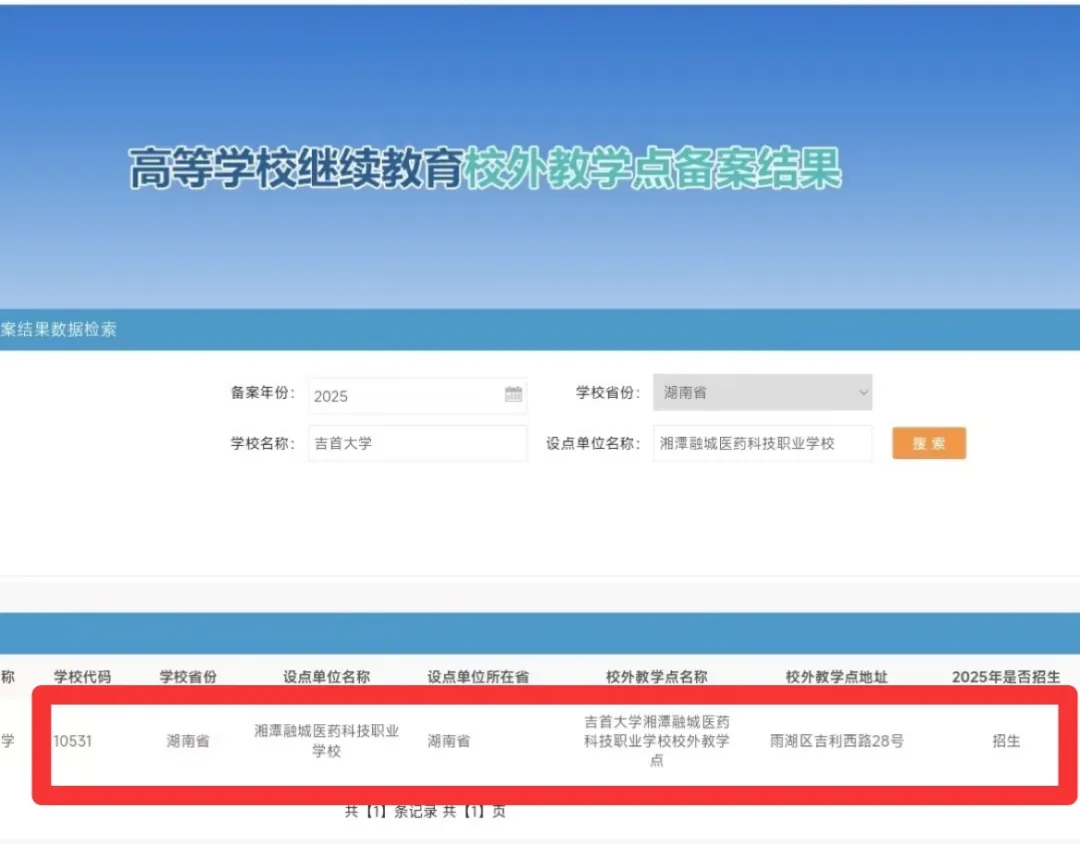
Task: Click the 学校省份 table column header
Action: (188, 677)
